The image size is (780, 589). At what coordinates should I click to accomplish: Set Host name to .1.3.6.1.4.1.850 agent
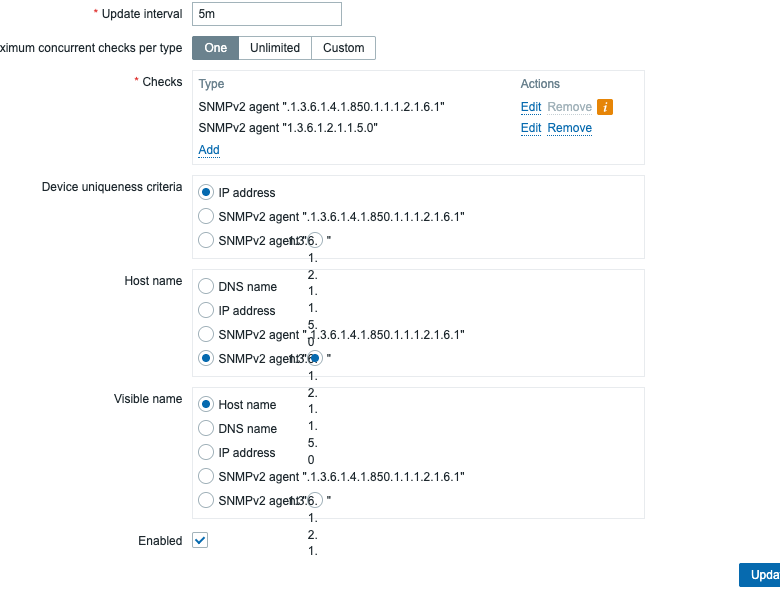[x=206, y=334]
